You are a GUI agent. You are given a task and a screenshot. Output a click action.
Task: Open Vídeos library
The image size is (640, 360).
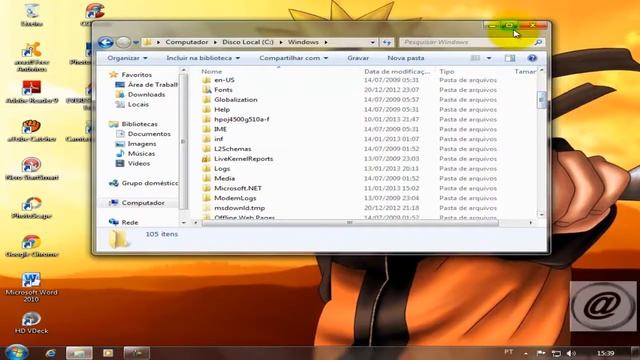point(133,163)
